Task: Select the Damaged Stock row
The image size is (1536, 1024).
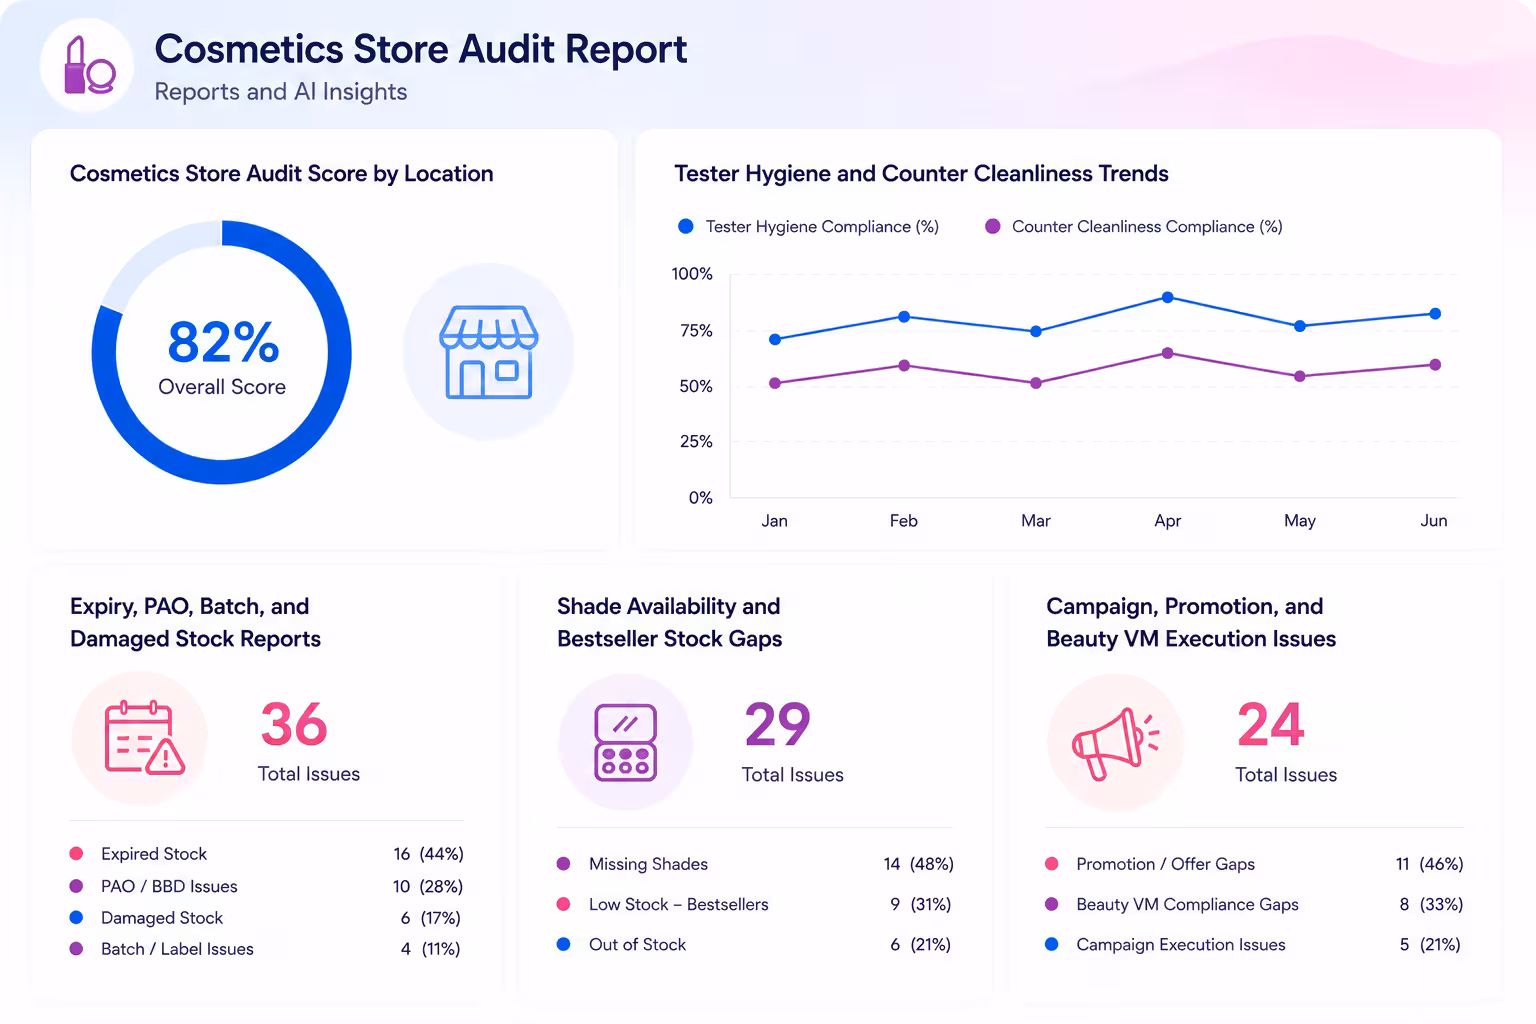Action: (266, 918)
